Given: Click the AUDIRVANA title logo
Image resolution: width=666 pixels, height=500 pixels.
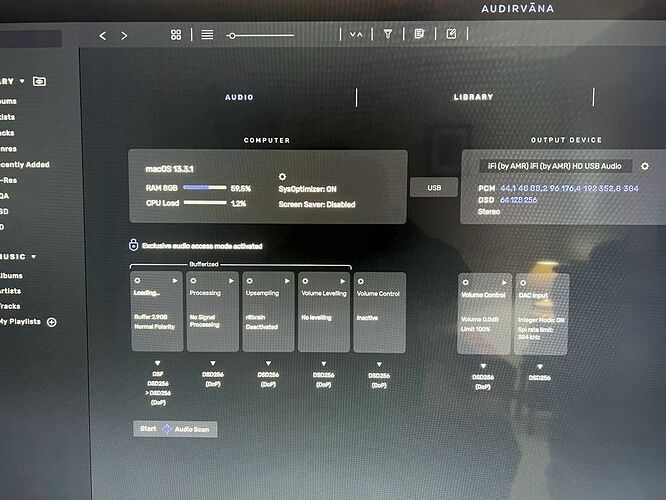Looking at the screenshot, I should [x=517, y=8].
